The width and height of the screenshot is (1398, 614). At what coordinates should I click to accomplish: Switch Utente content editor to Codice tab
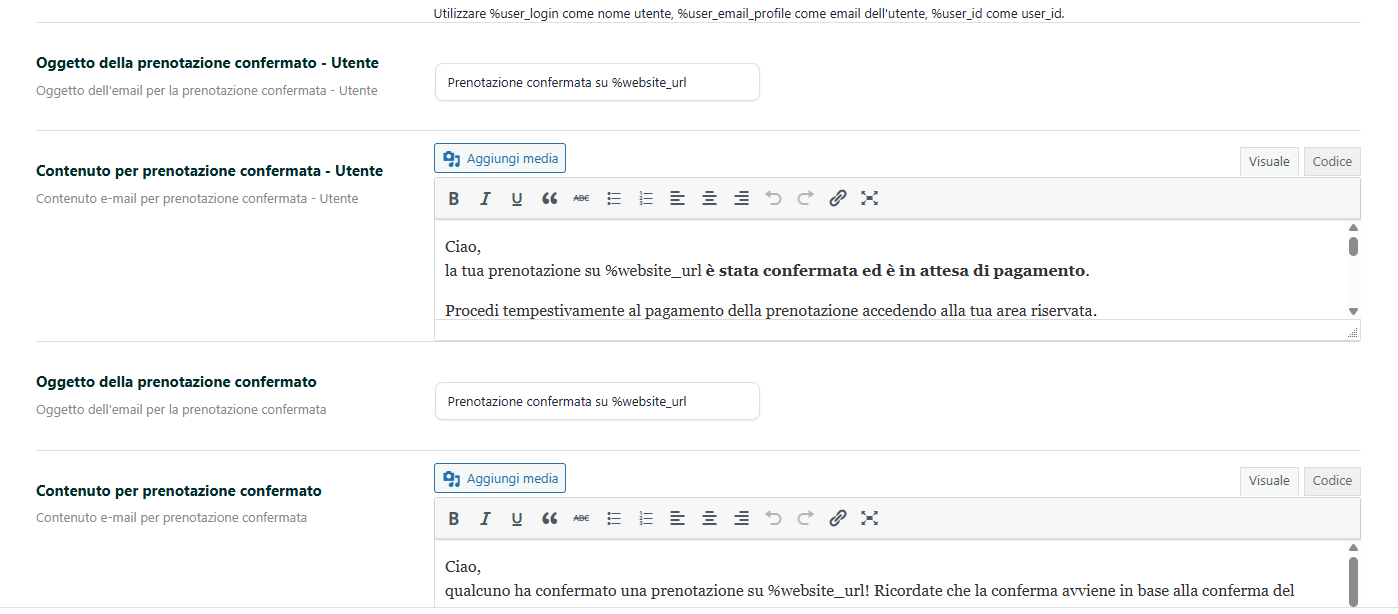click(x=1332, y=162)
